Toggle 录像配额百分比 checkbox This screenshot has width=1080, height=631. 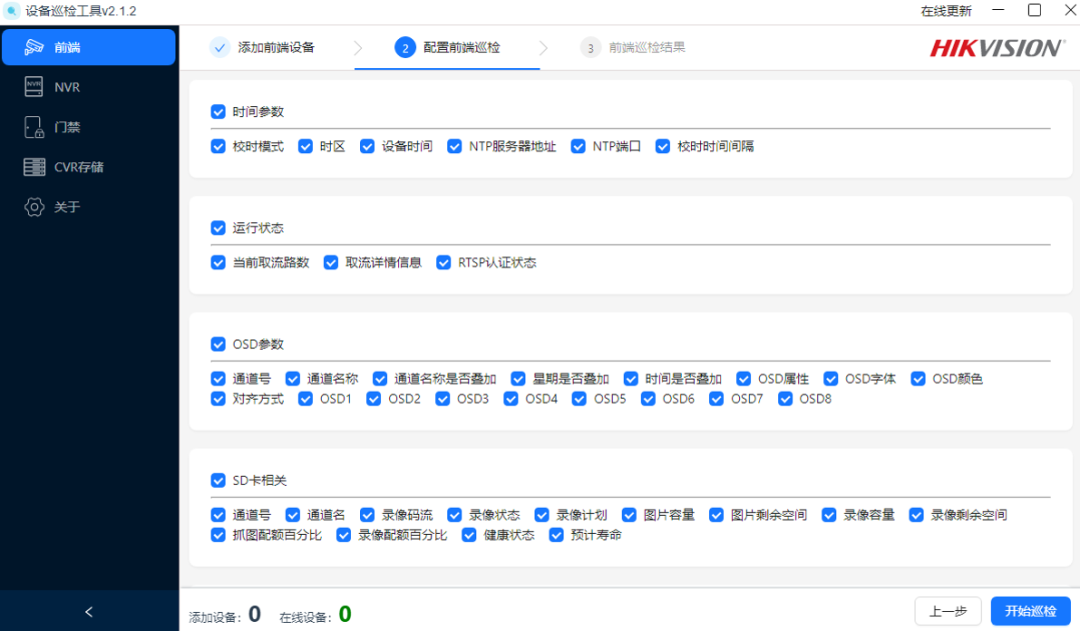point(344,535)
